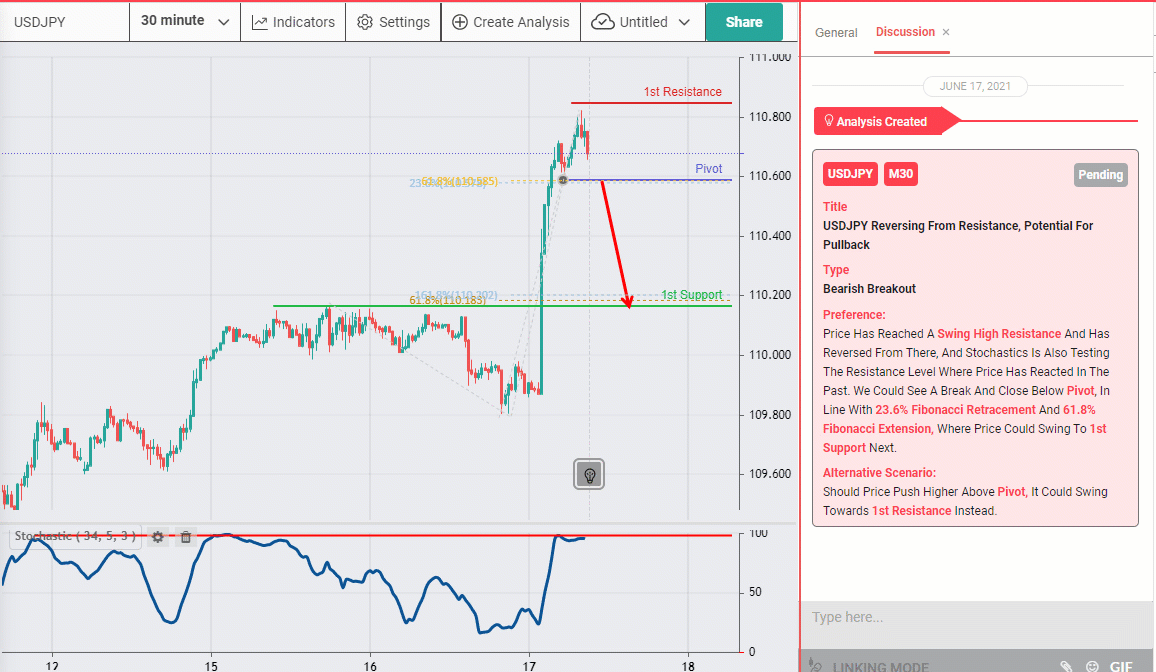Open the emoji picker smiley icon
1156x672 pixels.
[1093, 666]
